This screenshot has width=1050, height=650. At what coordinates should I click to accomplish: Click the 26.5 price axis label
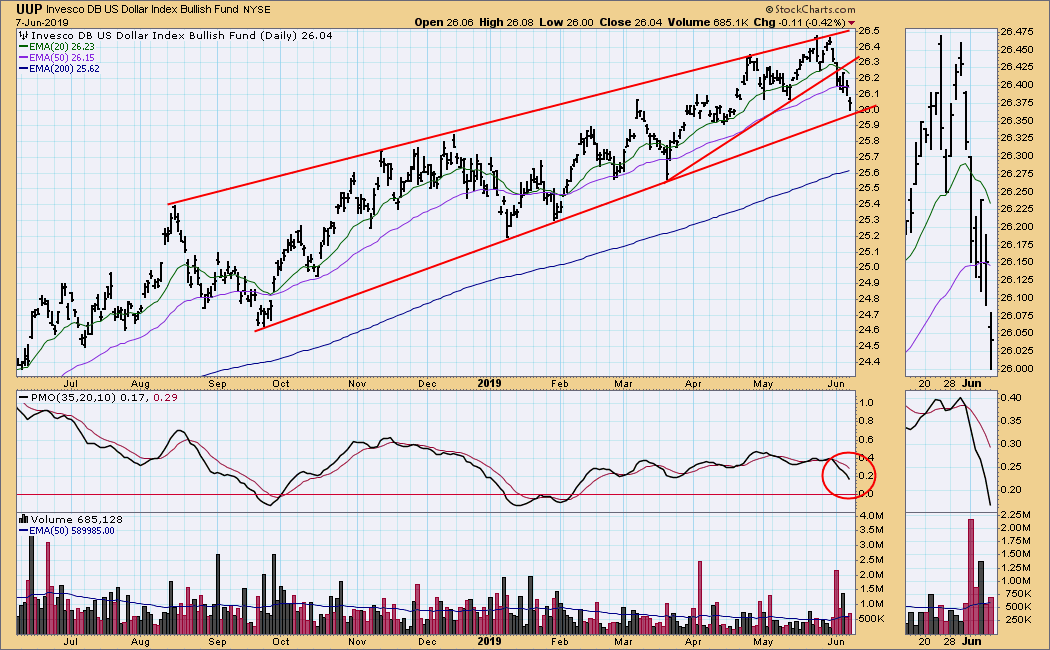coord(869,31)
